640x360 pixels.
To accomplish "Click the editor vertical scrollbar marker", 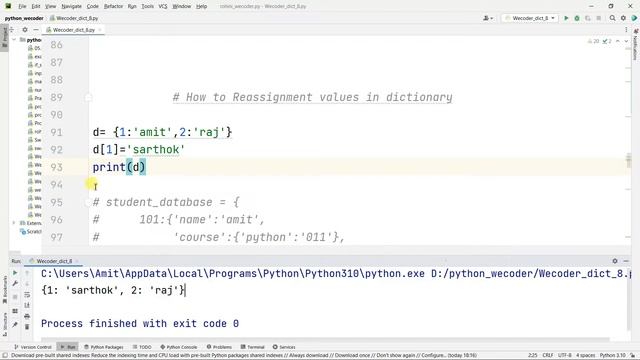I will (x=629, y=159).
